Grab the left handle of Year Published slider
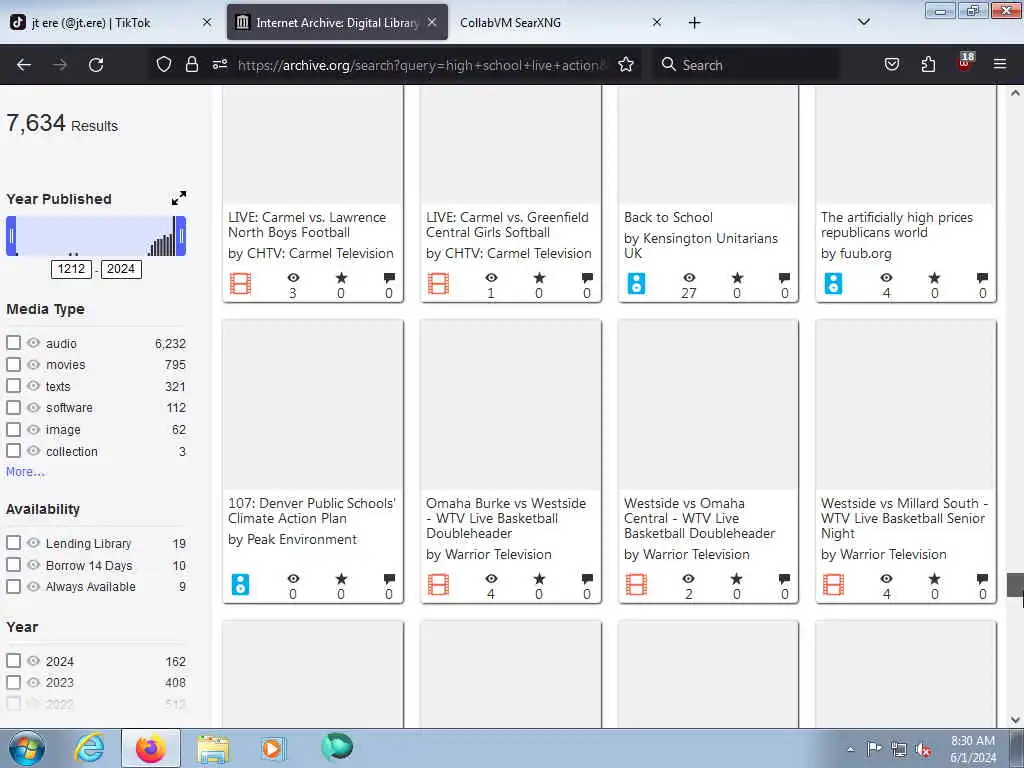The height and width of the screenshot is (768, 1024). click(11, 236)
